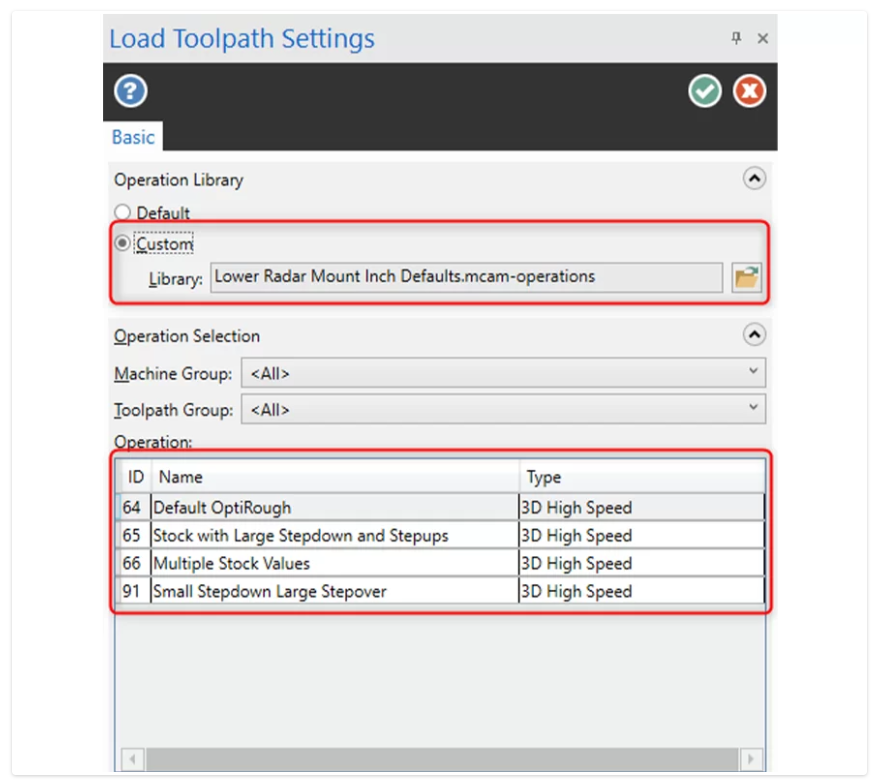Sort operations by Type column header

pyautogui.click(x=640, y=477)
